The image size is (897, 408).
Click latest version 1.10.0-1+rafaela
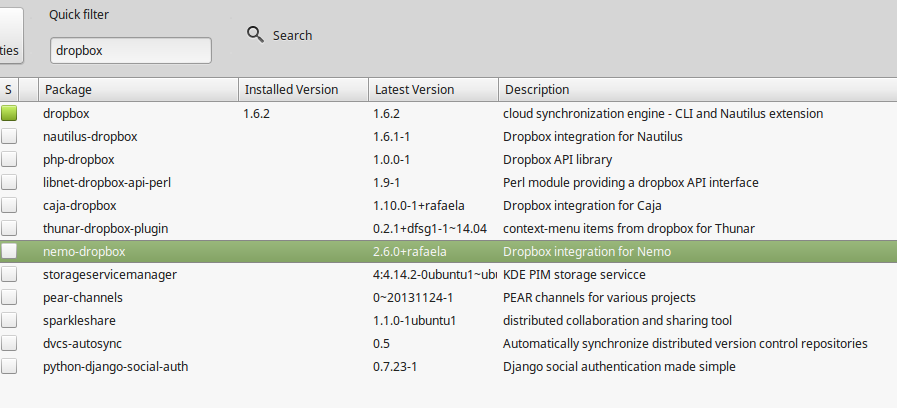[x=419, y=205]
